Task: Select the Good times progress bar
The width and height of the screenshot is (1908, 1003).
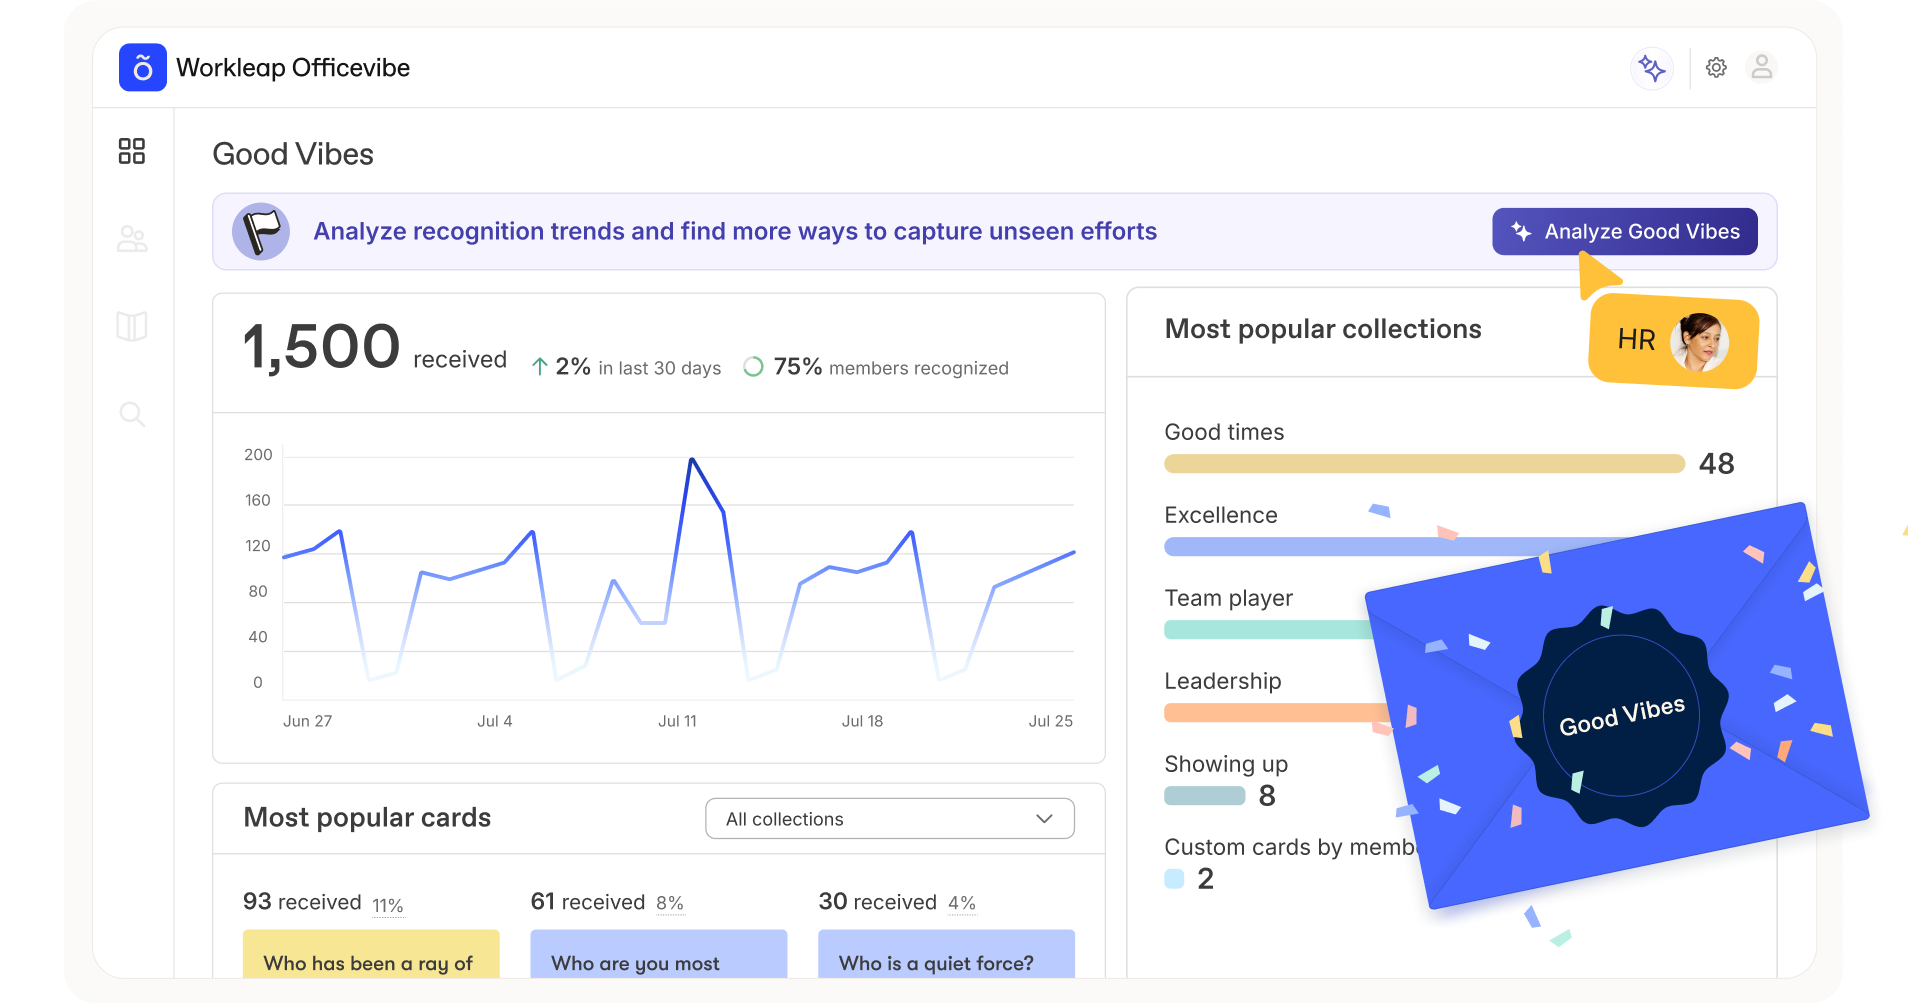Action: pos(1424,464)
